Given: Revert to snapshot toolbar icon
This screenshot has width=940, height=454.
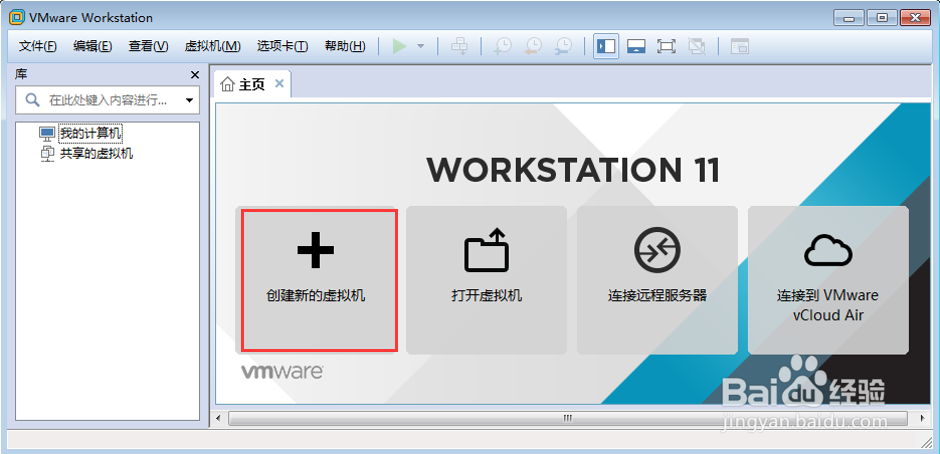Looking at the screenshot, I should point(533,46).
